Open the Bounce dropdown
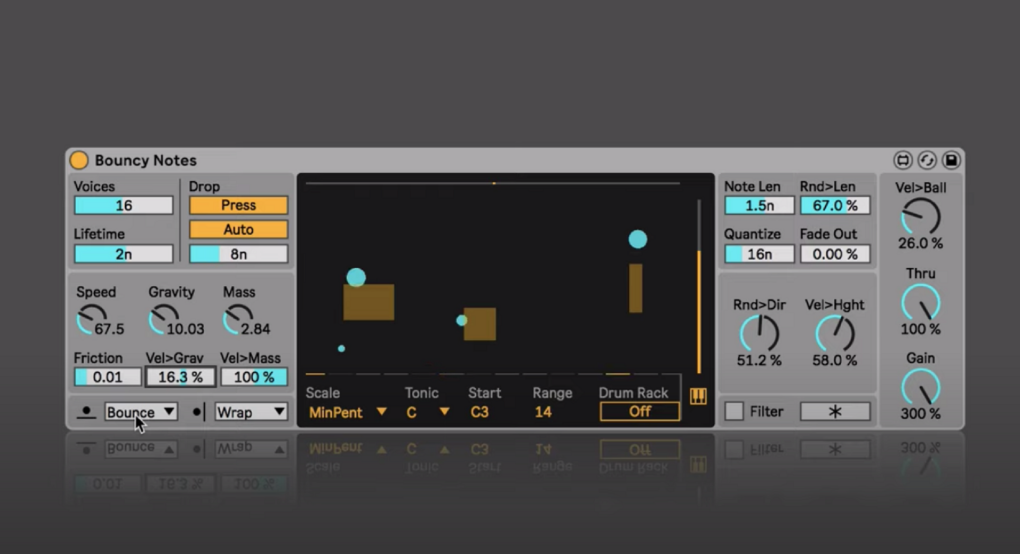The height and width of the screenshot is (554, 1020). point(141,412)
